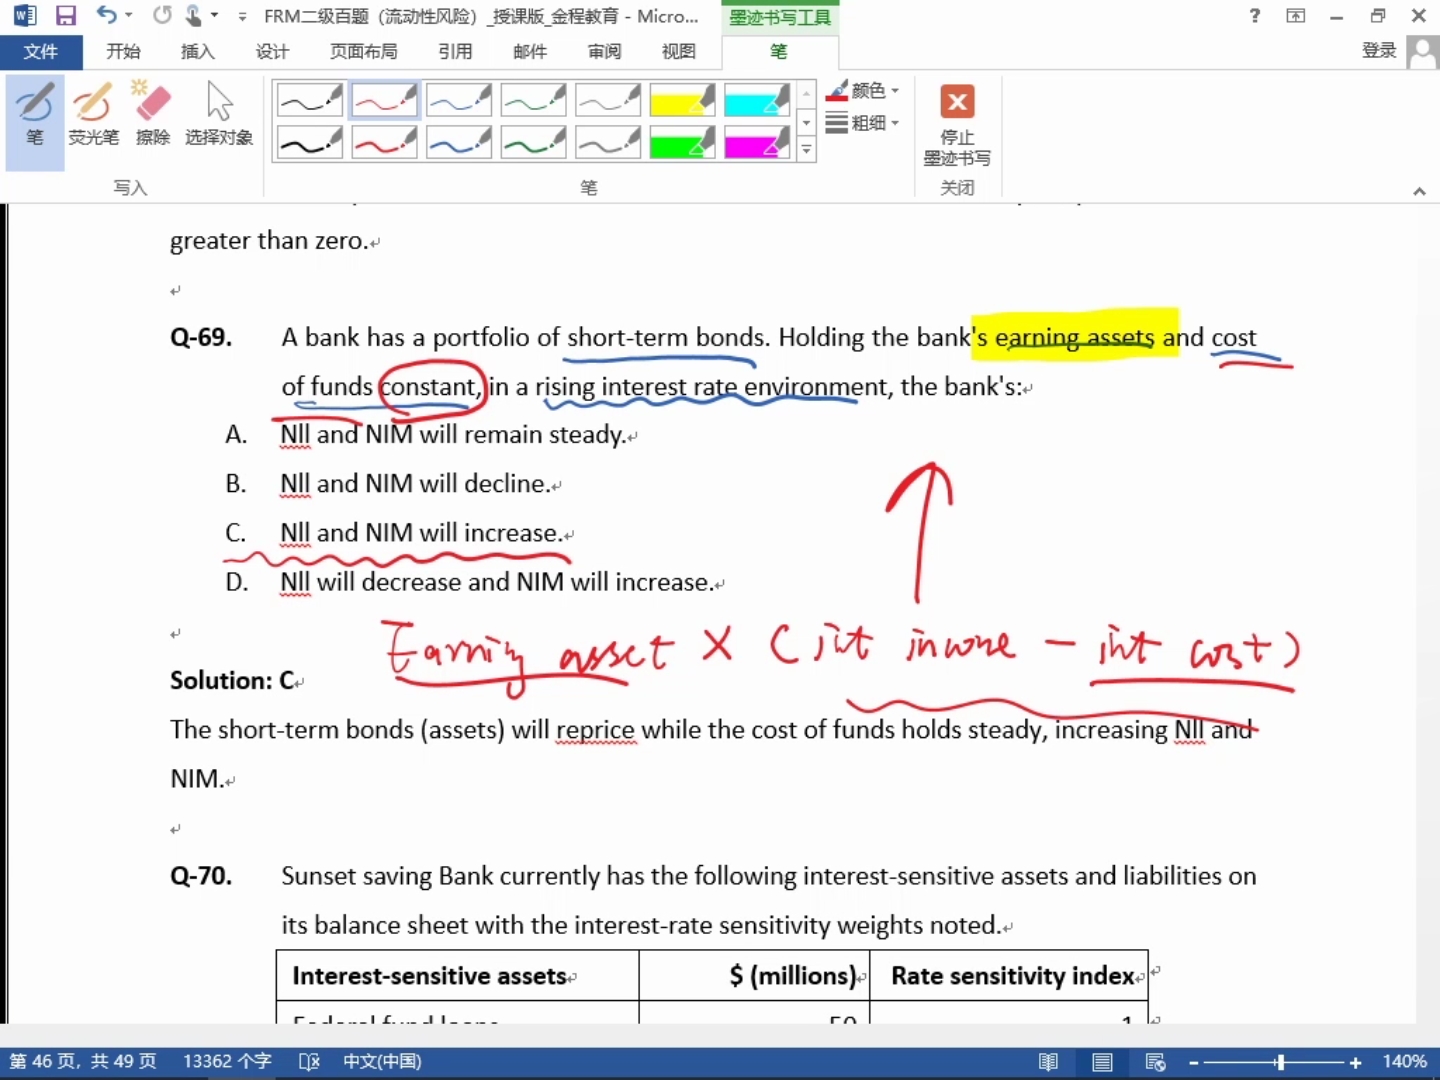
Task: Switch to Read Mode view in status bar
Action: point(1048,1062)
